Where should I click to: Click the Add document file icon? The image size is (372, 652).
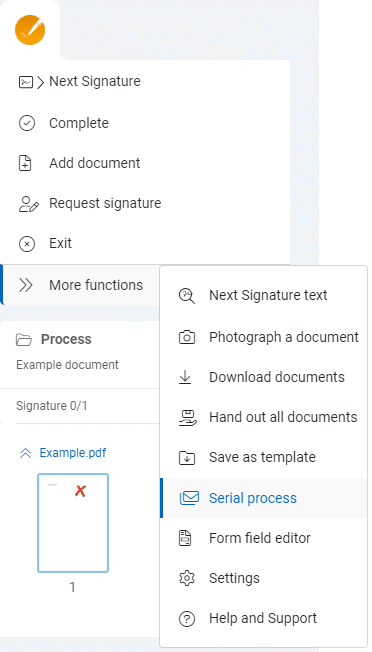click(25, 163)
